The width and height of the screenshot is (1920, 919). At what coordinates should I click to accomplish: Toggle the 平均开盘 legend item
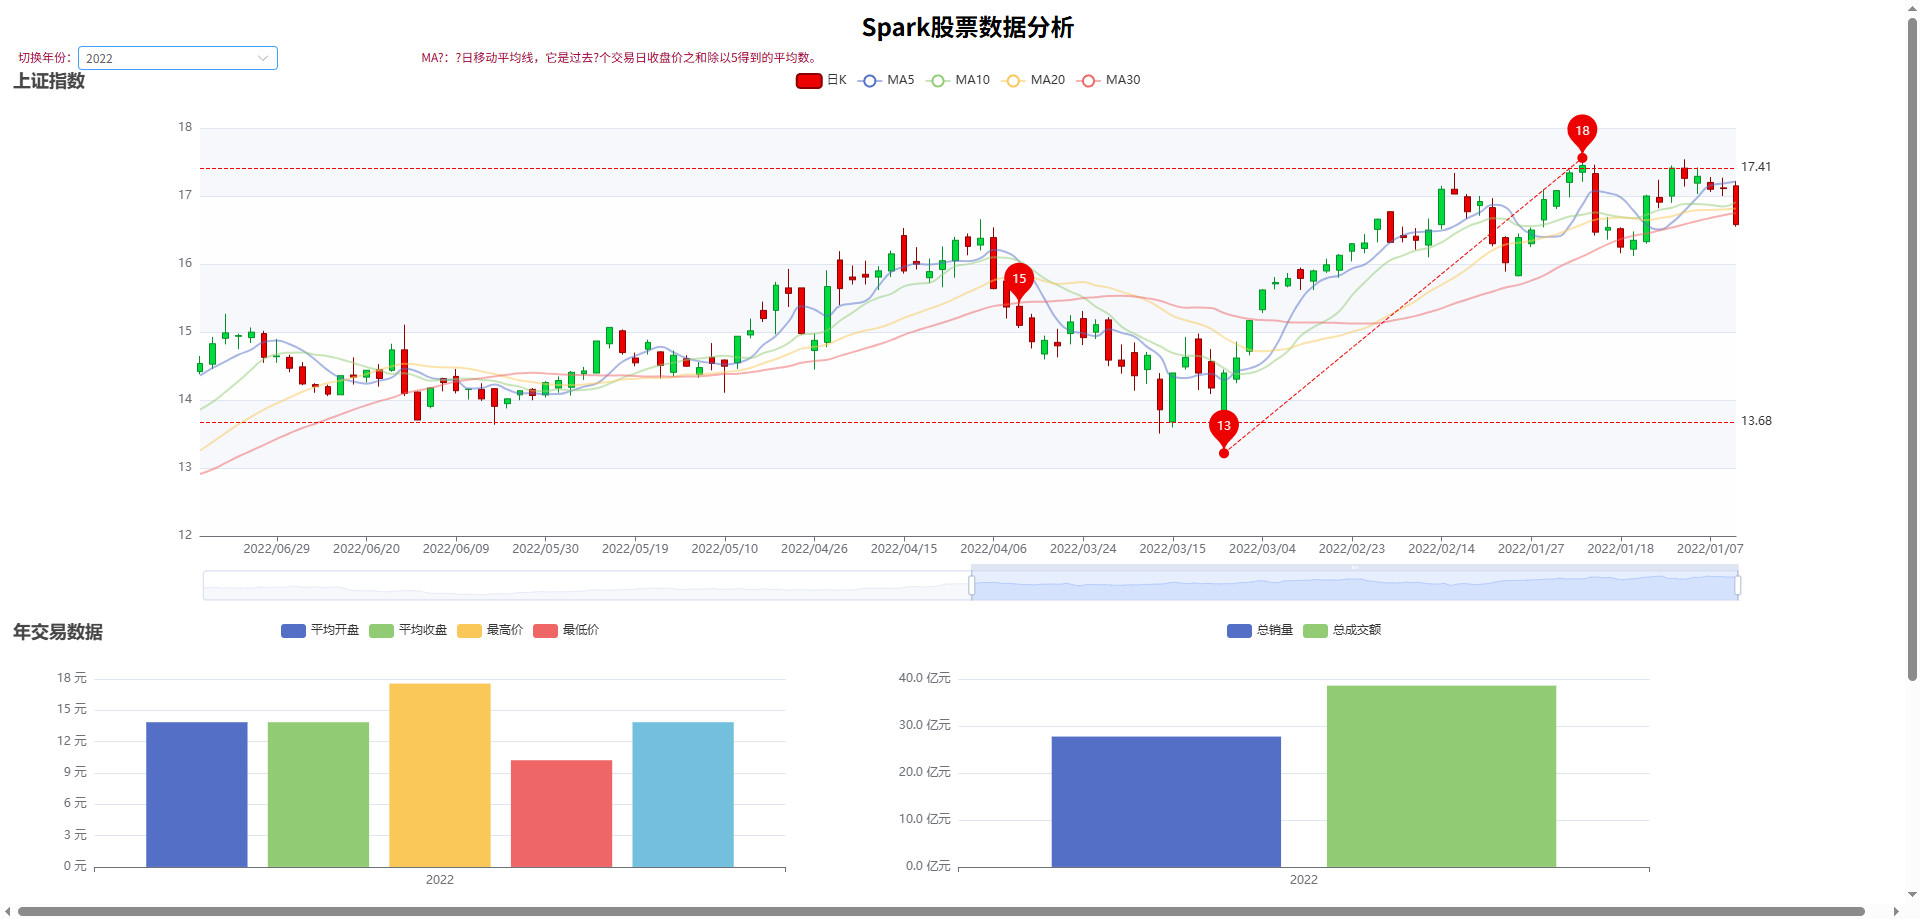pos(320,630)
